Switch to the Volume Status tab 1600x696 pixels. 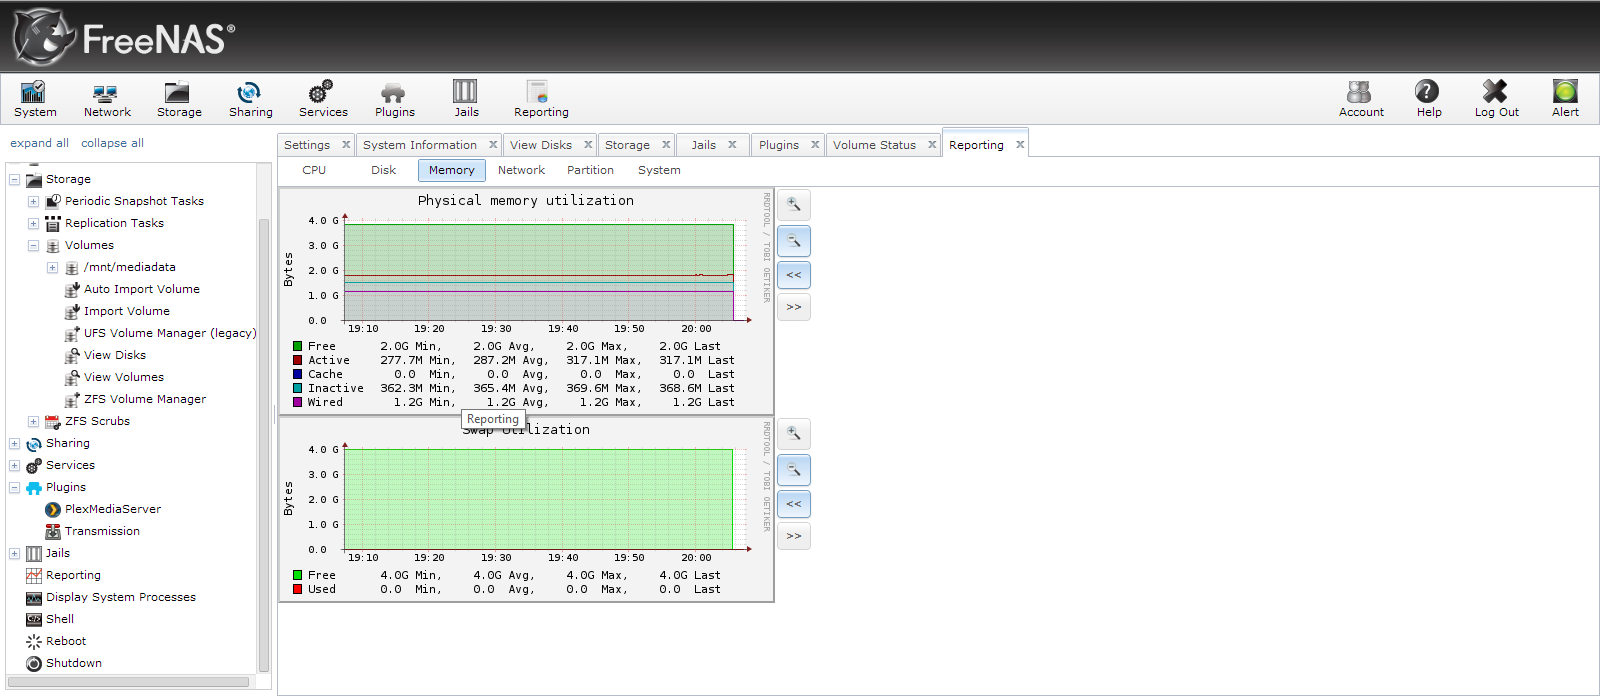(874, 145)
